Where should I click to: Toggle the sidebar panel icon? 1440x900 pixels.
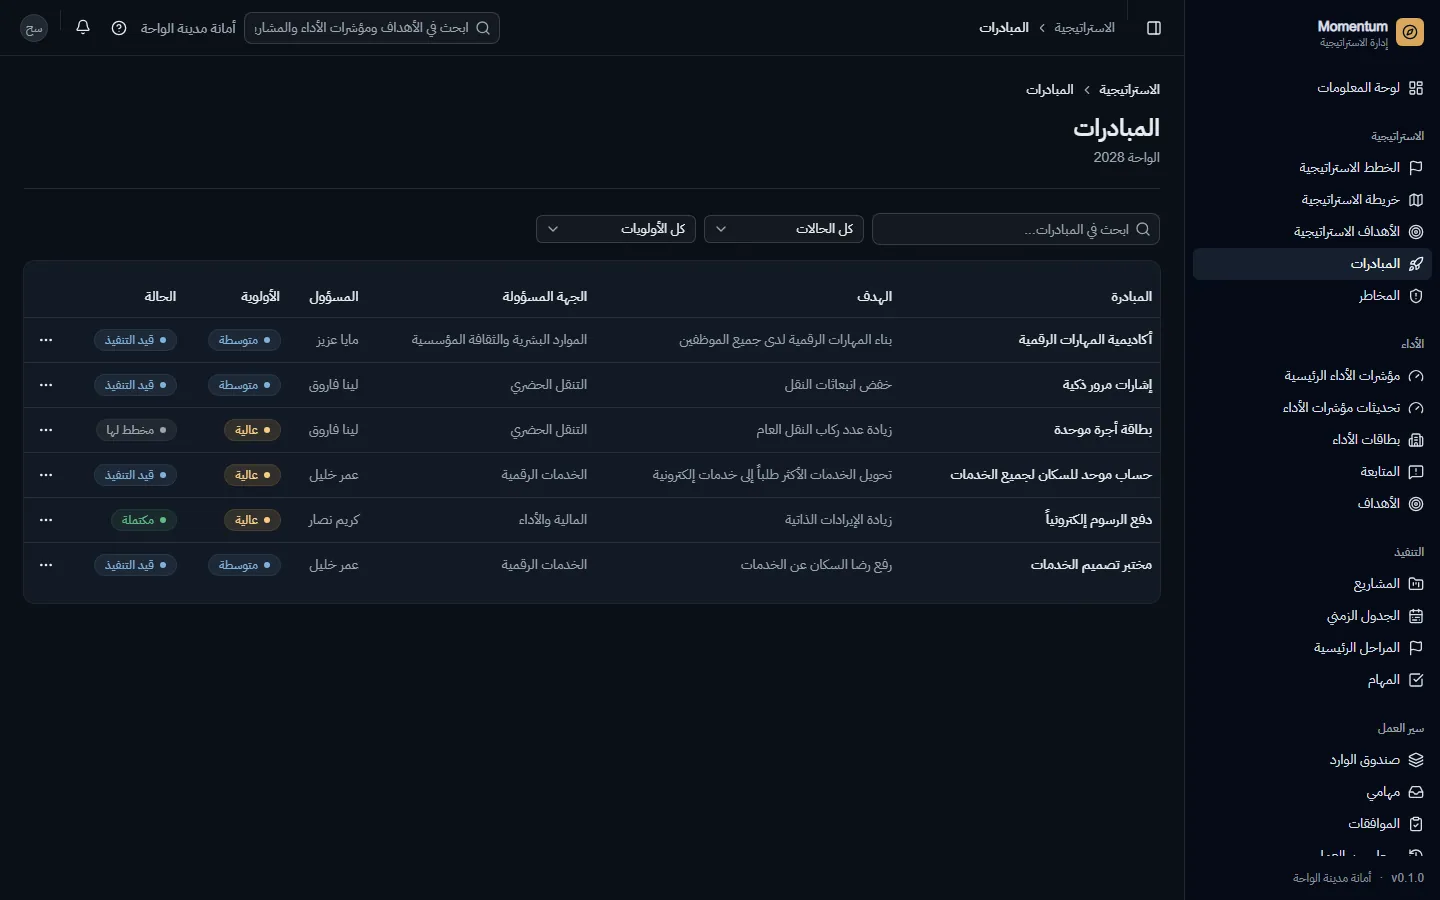click(x=1154, y=28)
